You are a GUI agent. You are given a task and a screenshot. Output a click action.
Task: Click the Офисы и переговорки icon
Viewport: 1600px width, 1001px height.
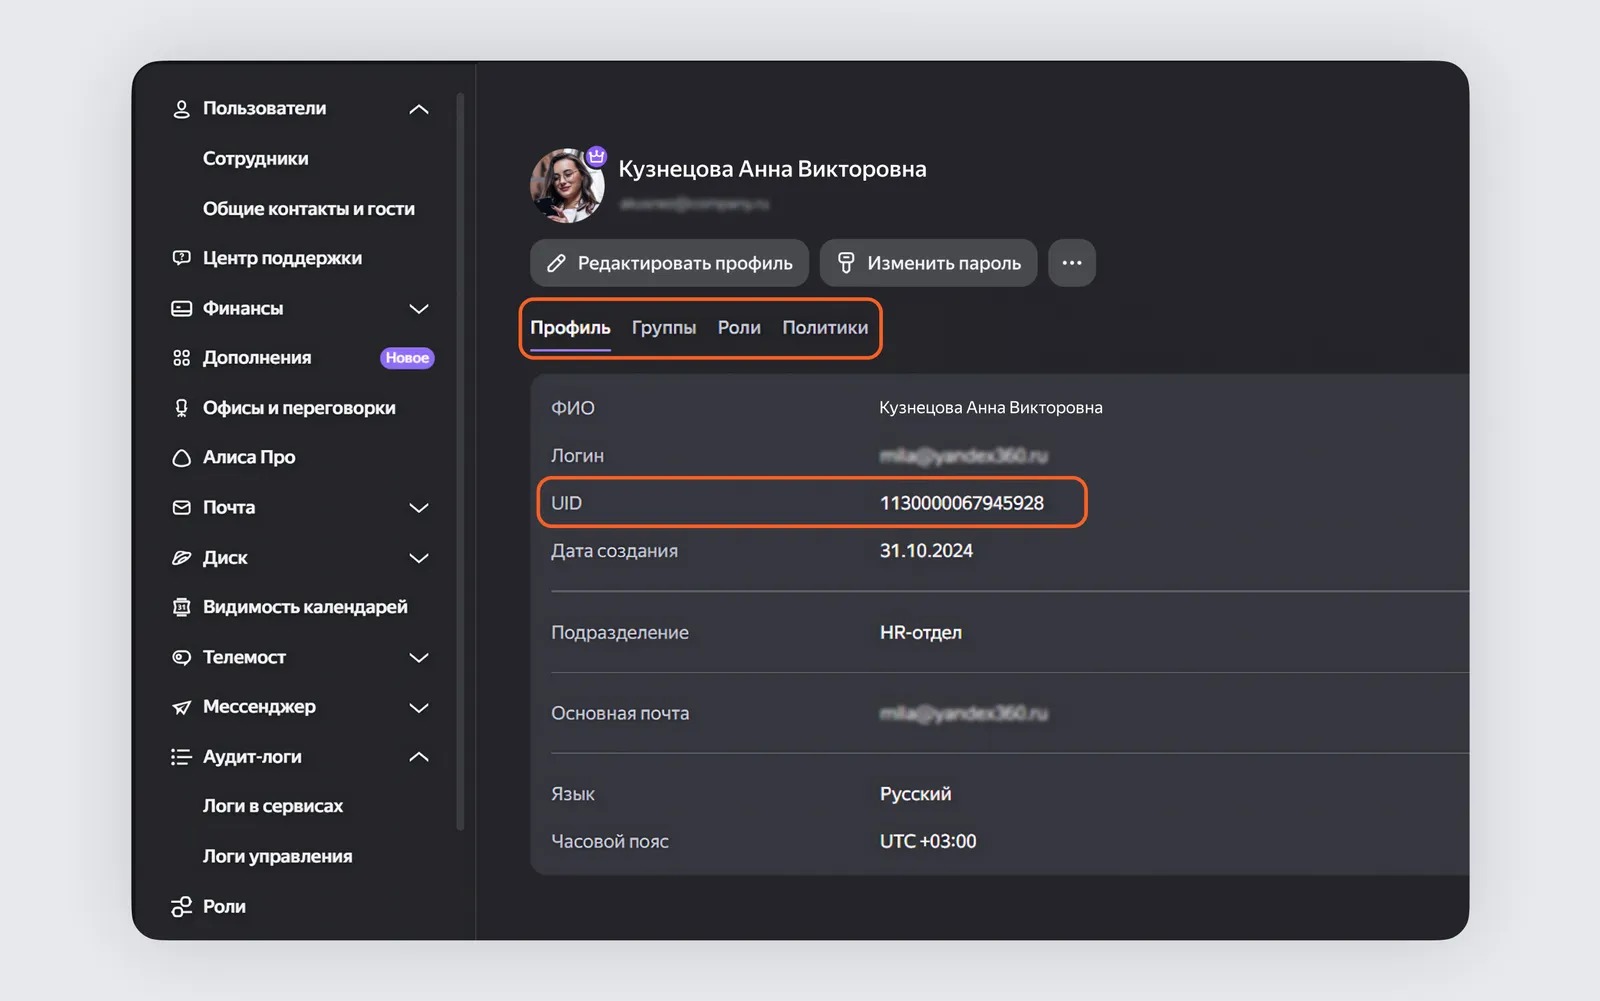click(x=181, y=408)
